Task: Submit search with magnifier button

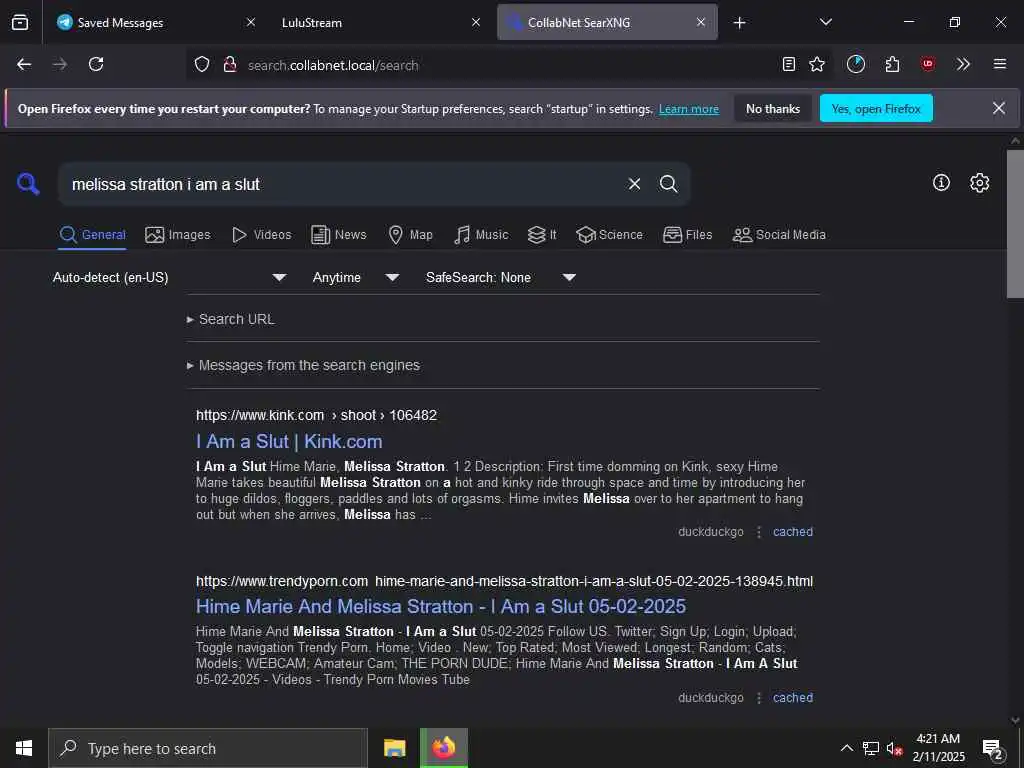Action: [669, 184]
